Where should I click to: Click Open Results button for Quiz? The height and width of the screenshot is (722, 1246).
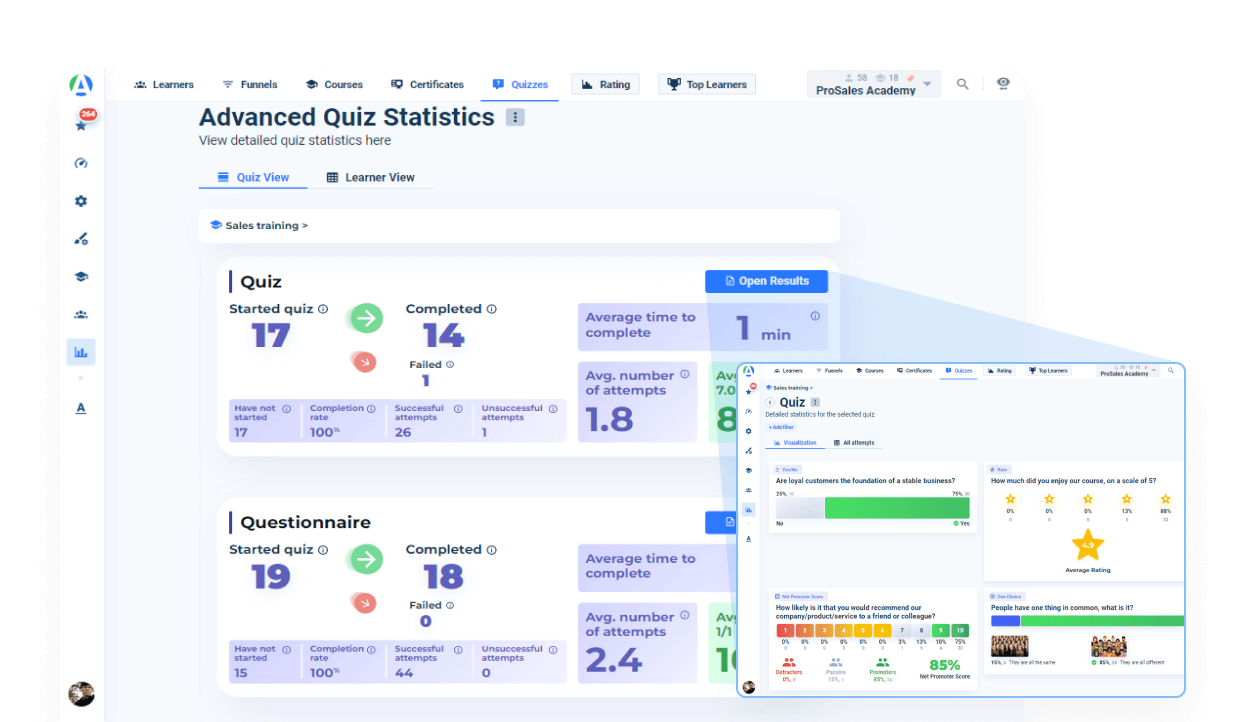766,281
